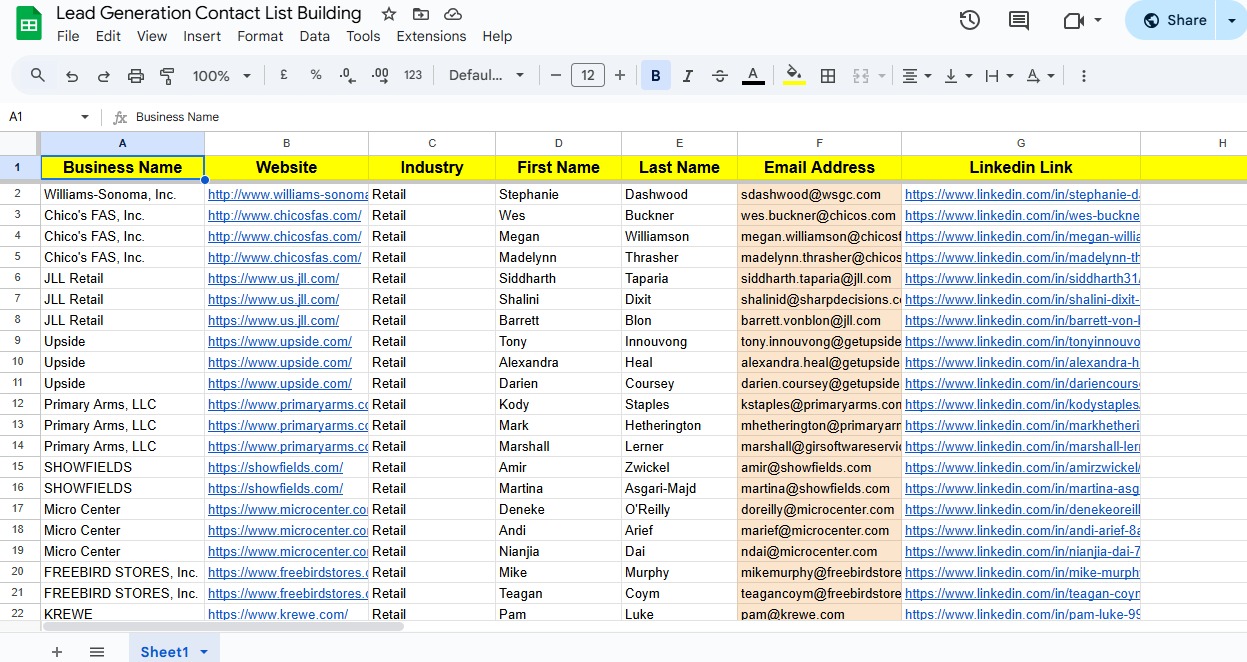
Task: Open horizontal align dropdown
Action: 917,75
